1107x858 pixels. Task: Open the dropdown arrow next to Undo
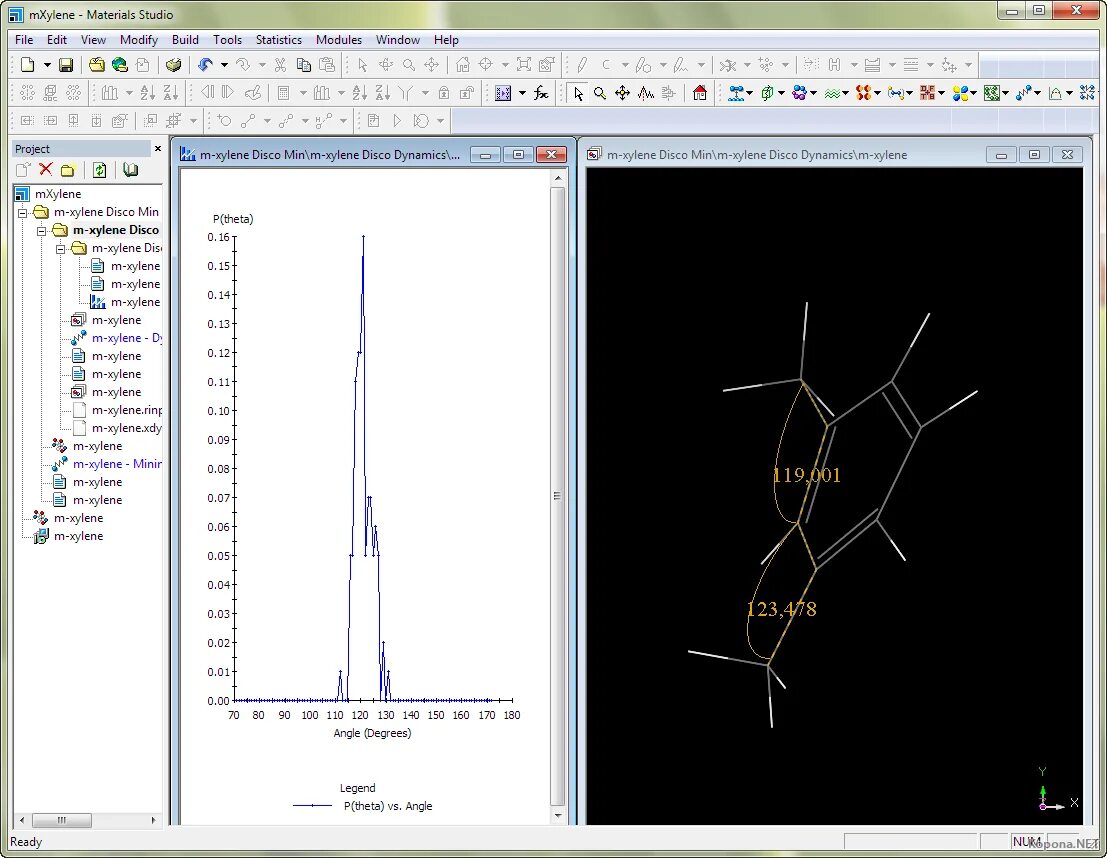[224, 65]
